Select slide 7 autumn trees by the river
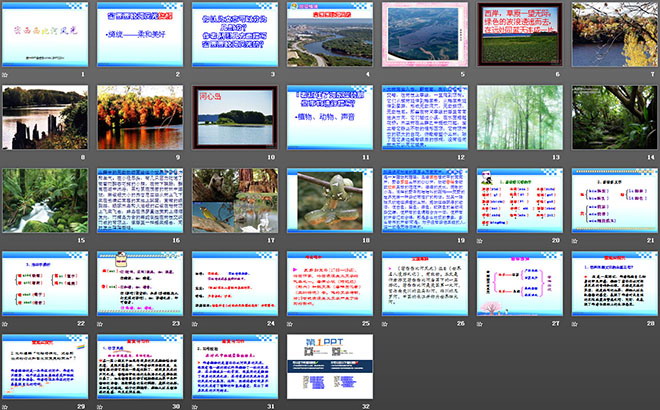The height and width of the screenshot is (410, 660). click(x=614, y=34)
